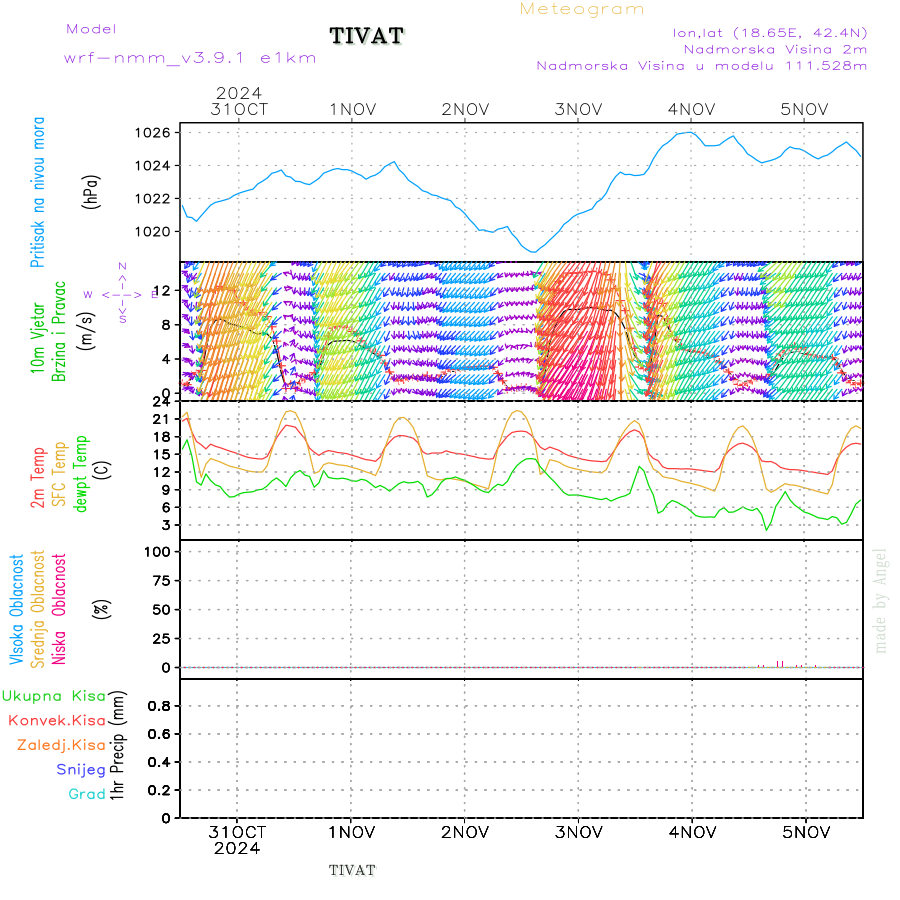The width and height of the screenshot is (900, 900).
Task: Click the 0.8 precipitation axis value
Action: click(159, 707)
